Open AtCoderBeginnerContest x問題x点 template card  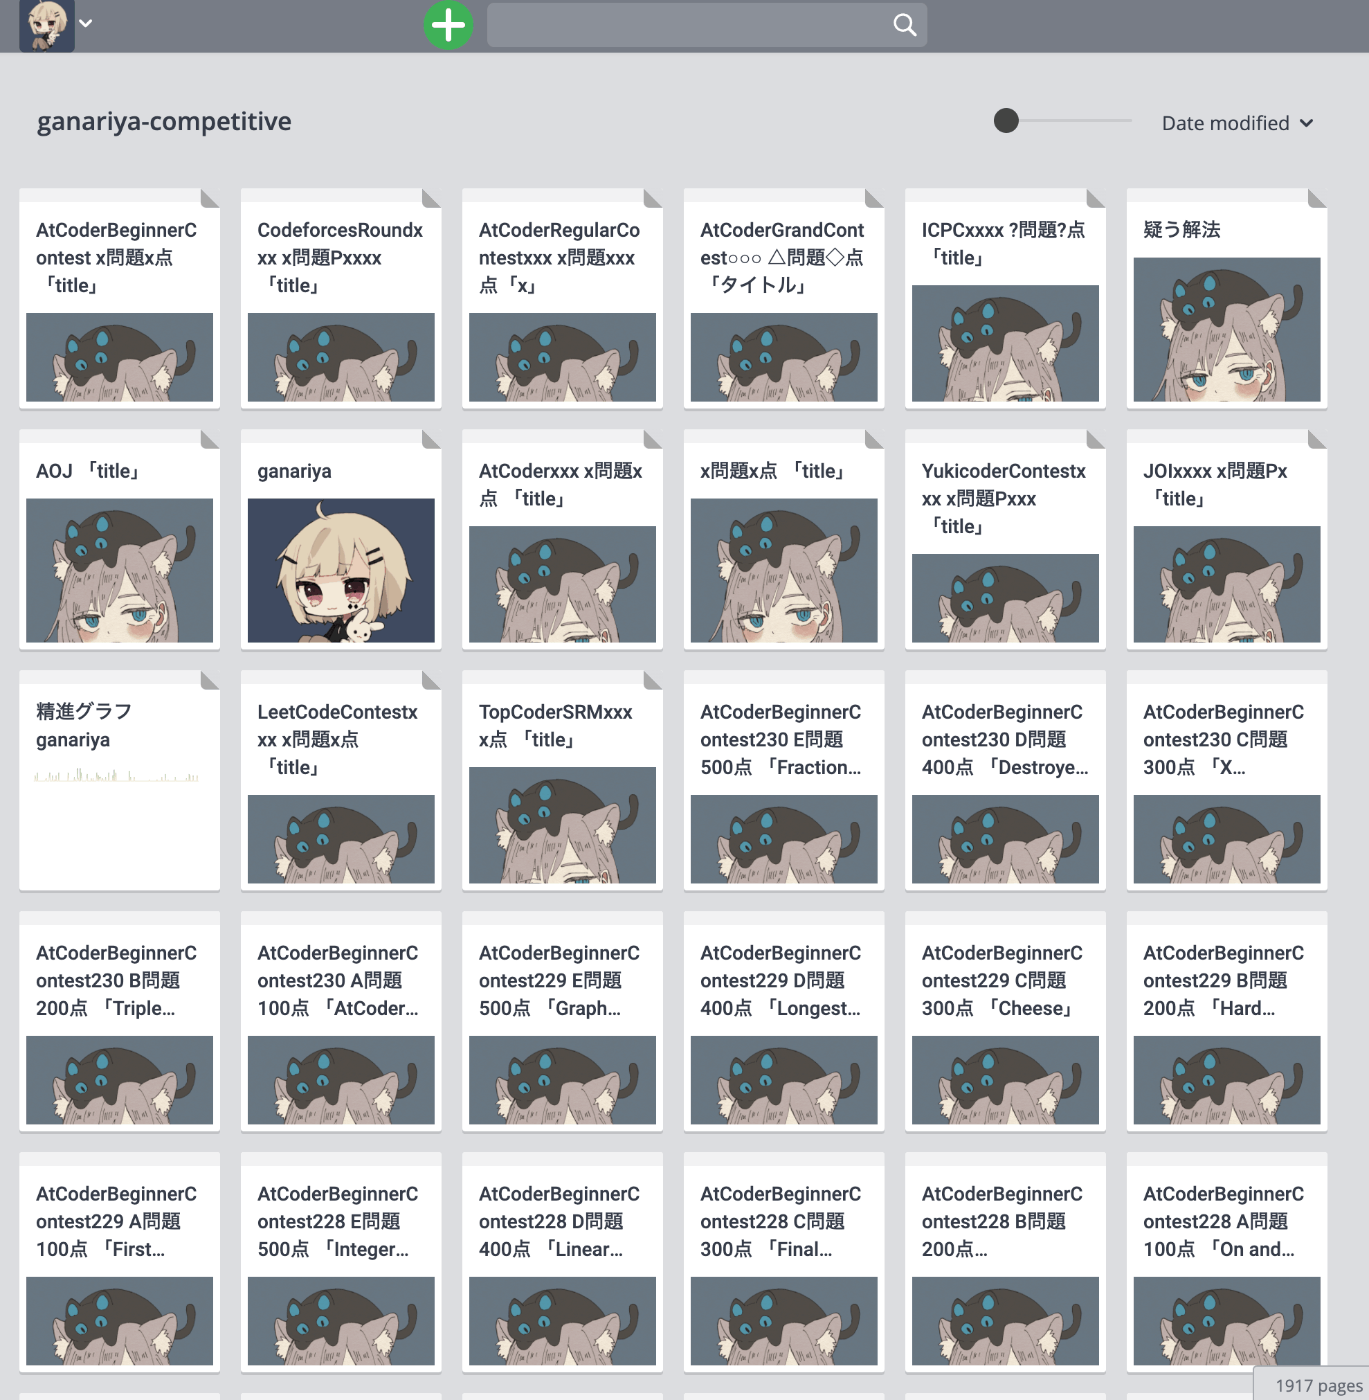(119, 299)
